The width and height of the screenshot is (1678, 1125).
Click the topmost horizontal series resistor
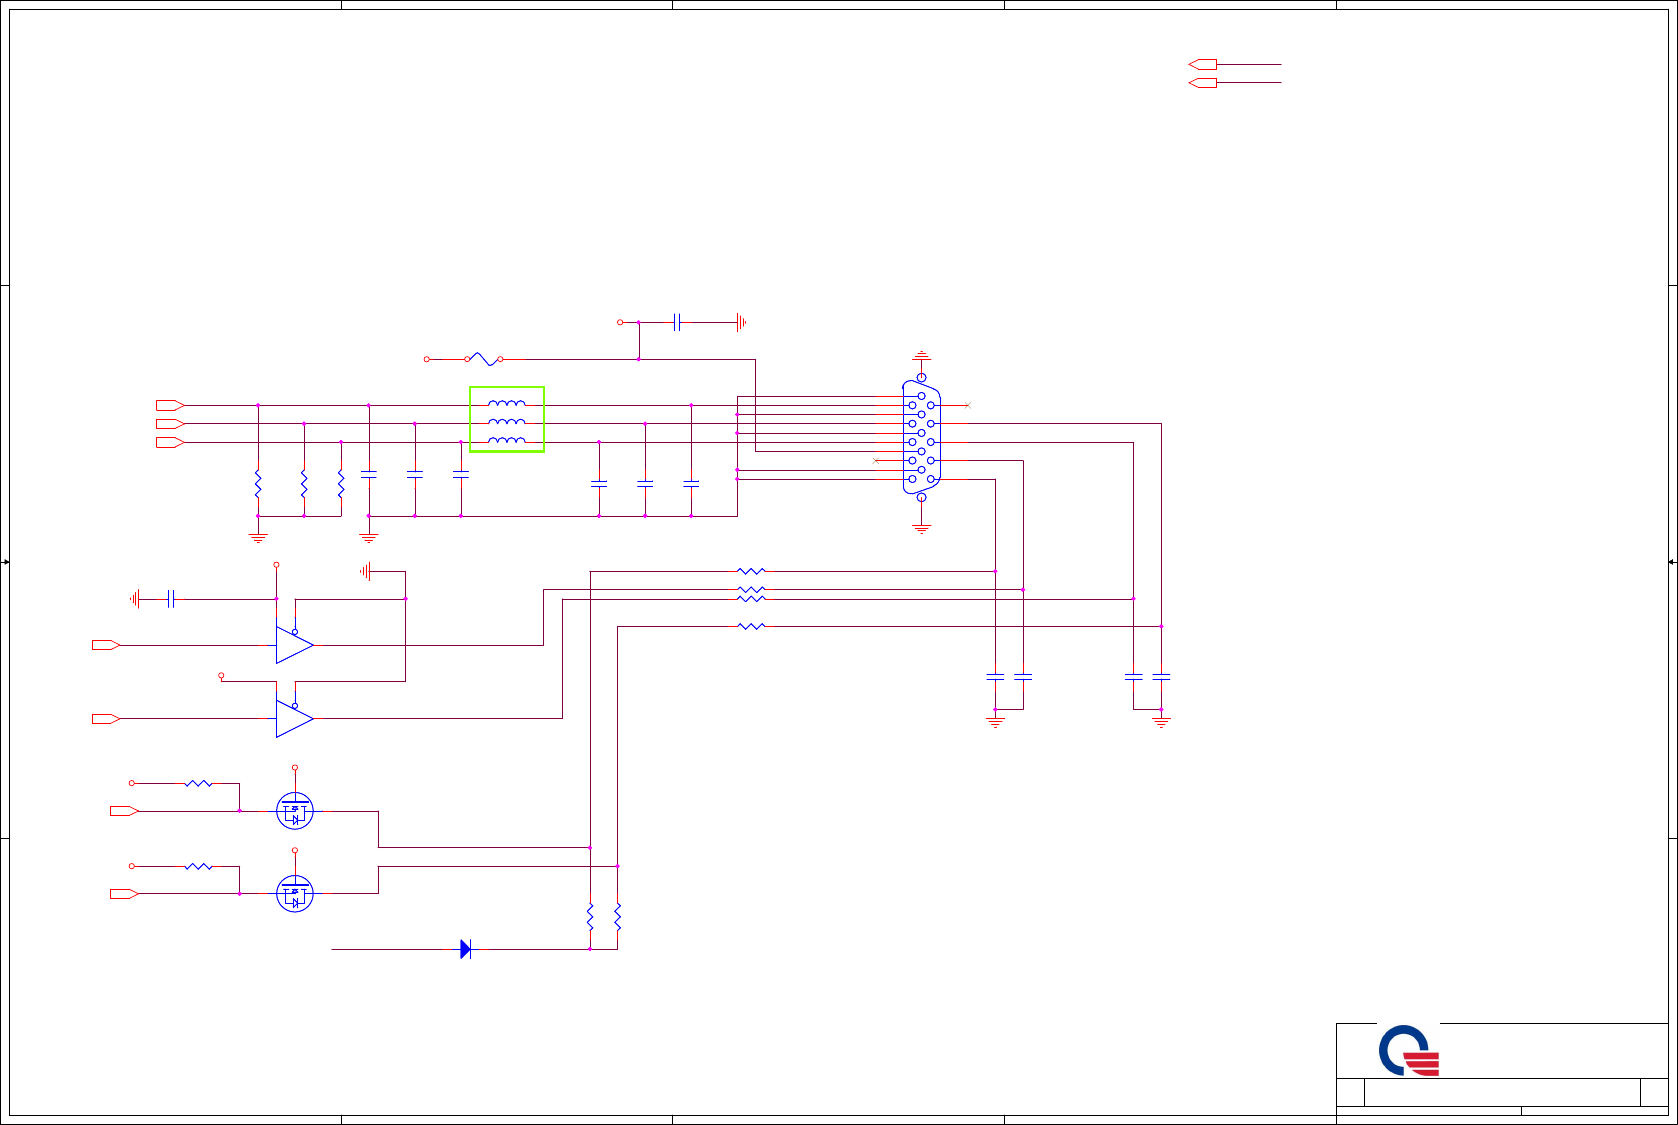tap(751, 571)
